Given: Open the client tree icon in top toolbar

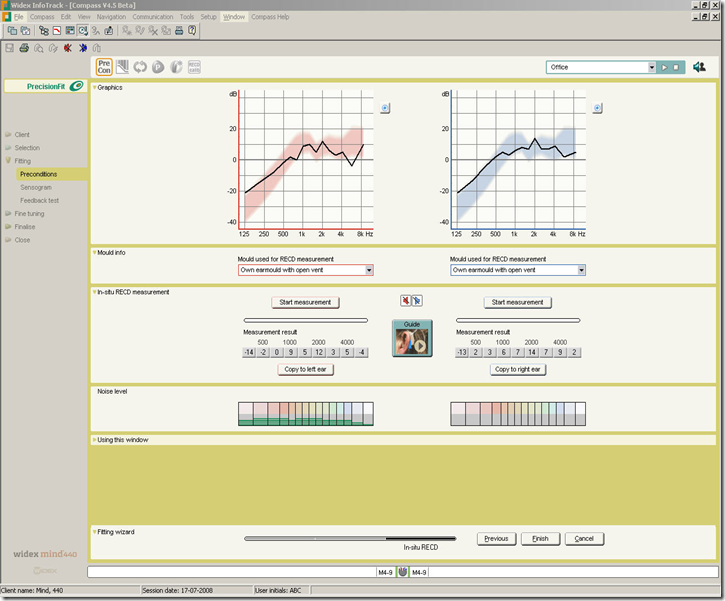Looking at the screenshot, I should point(44,31).
